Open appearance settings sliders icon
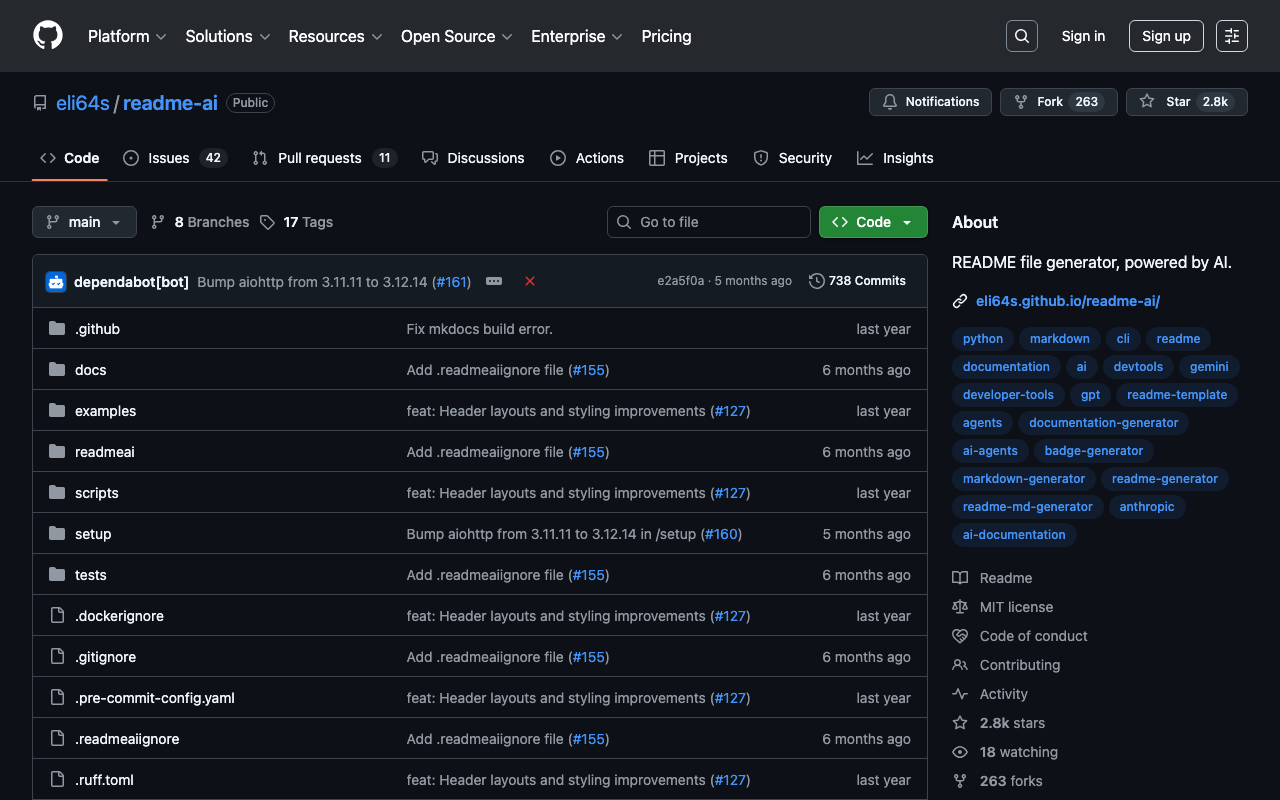This screenshot has width=1280, height=800. tap(1231, 36)
